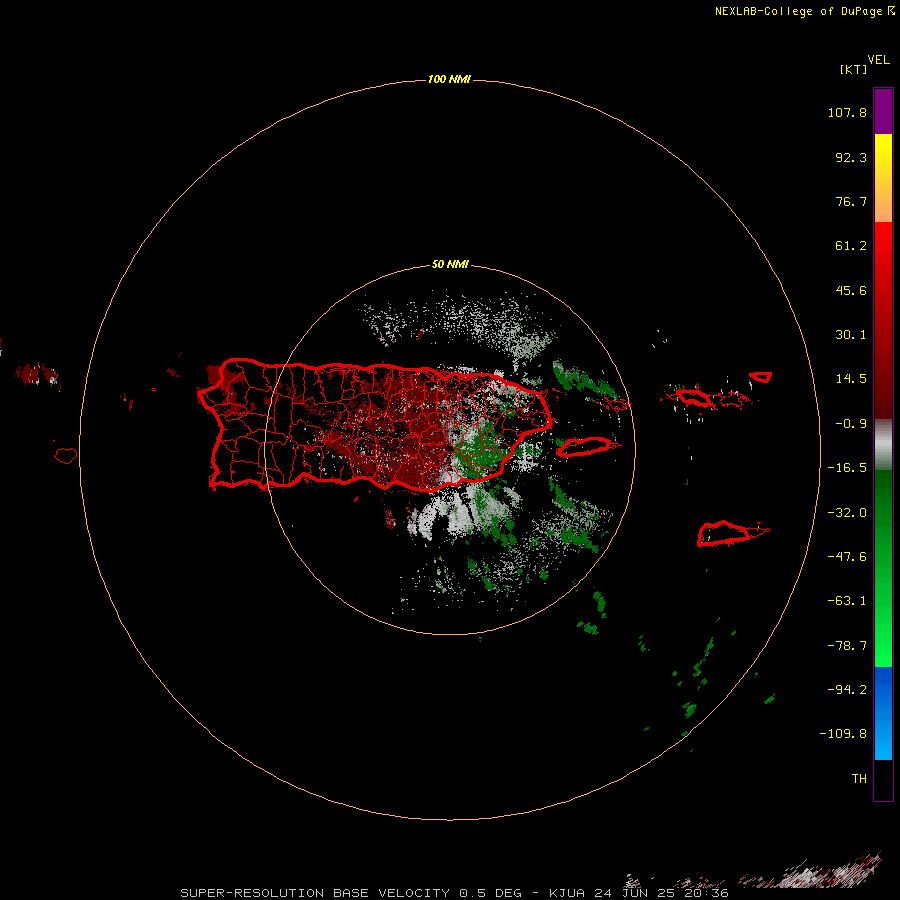This screenshot has width=900, height=900.
Task: Click the purple segment of the velocity color bar
Action: pos(883,111)
